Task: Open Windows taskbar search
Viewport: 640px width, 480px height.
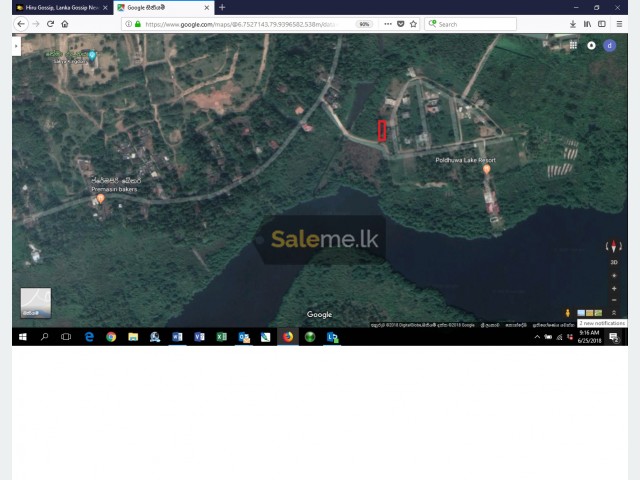Action: 44,337
